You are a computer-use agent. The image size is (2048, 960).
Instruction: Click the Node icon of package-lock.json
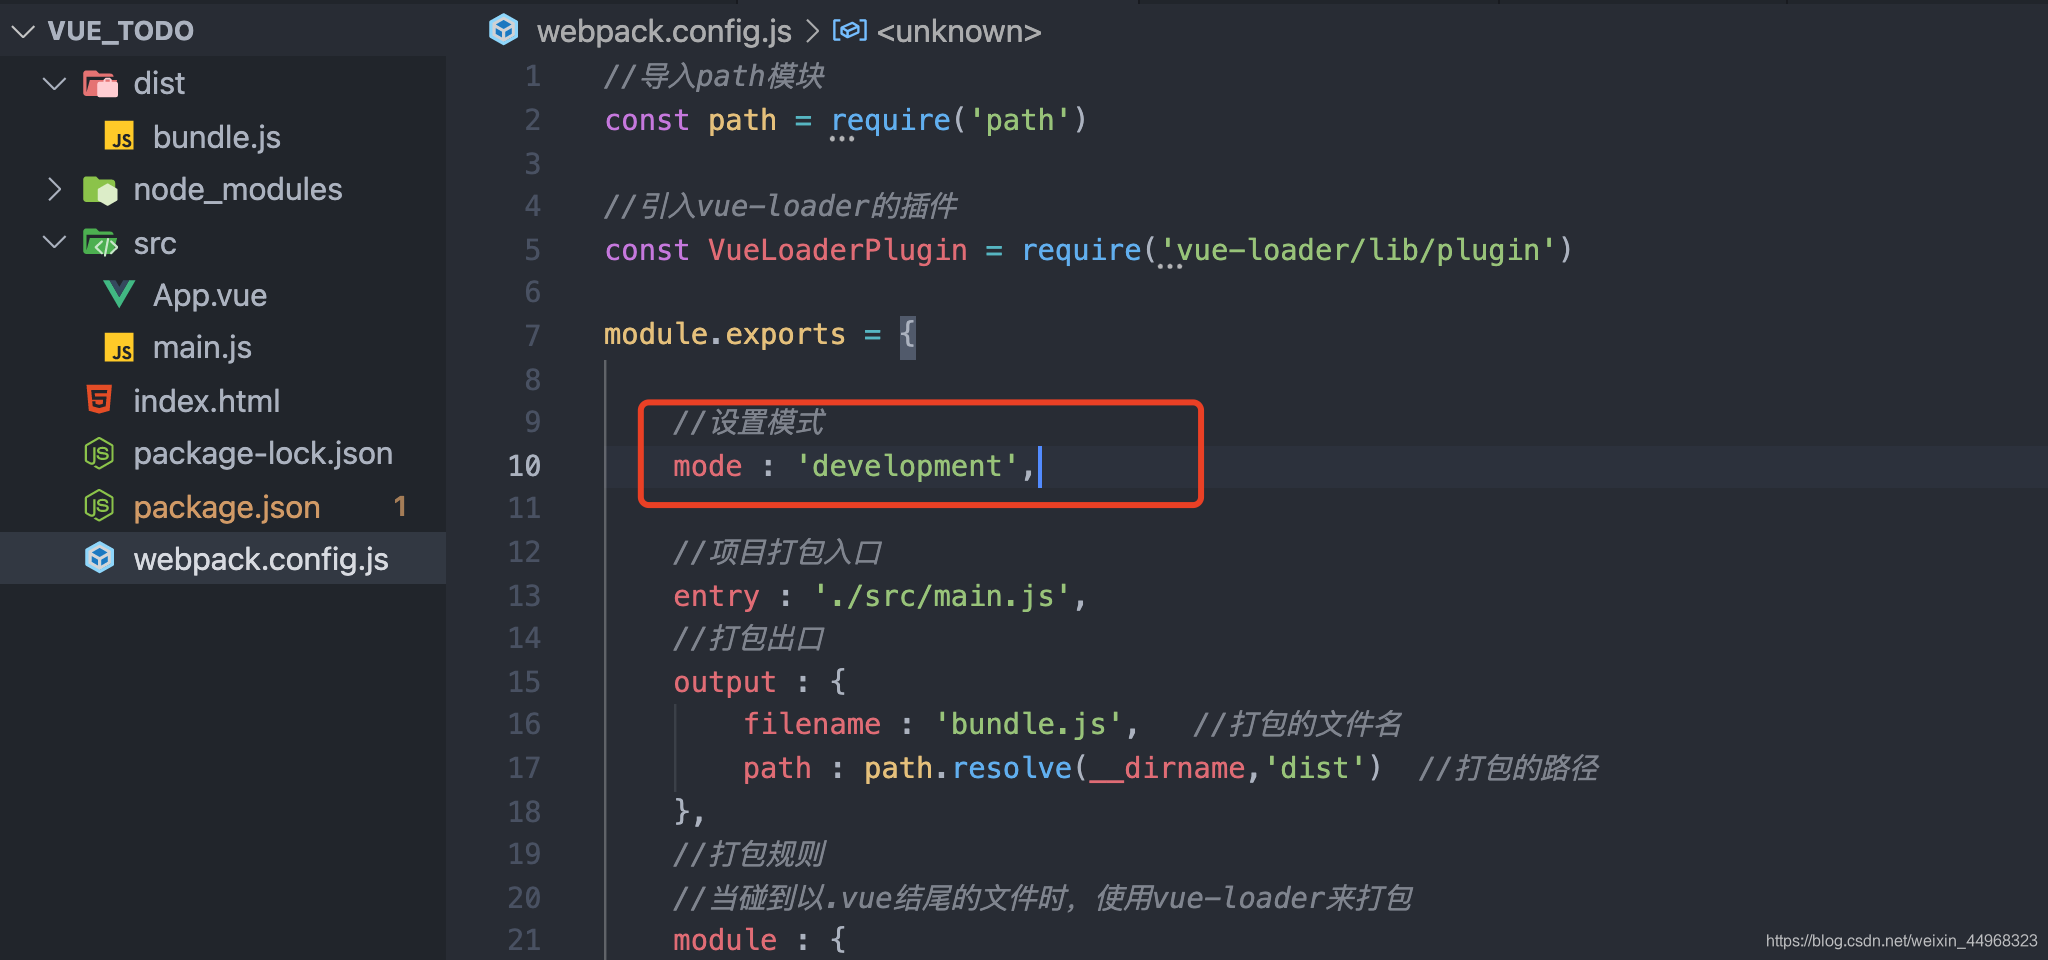coord(99,454)
